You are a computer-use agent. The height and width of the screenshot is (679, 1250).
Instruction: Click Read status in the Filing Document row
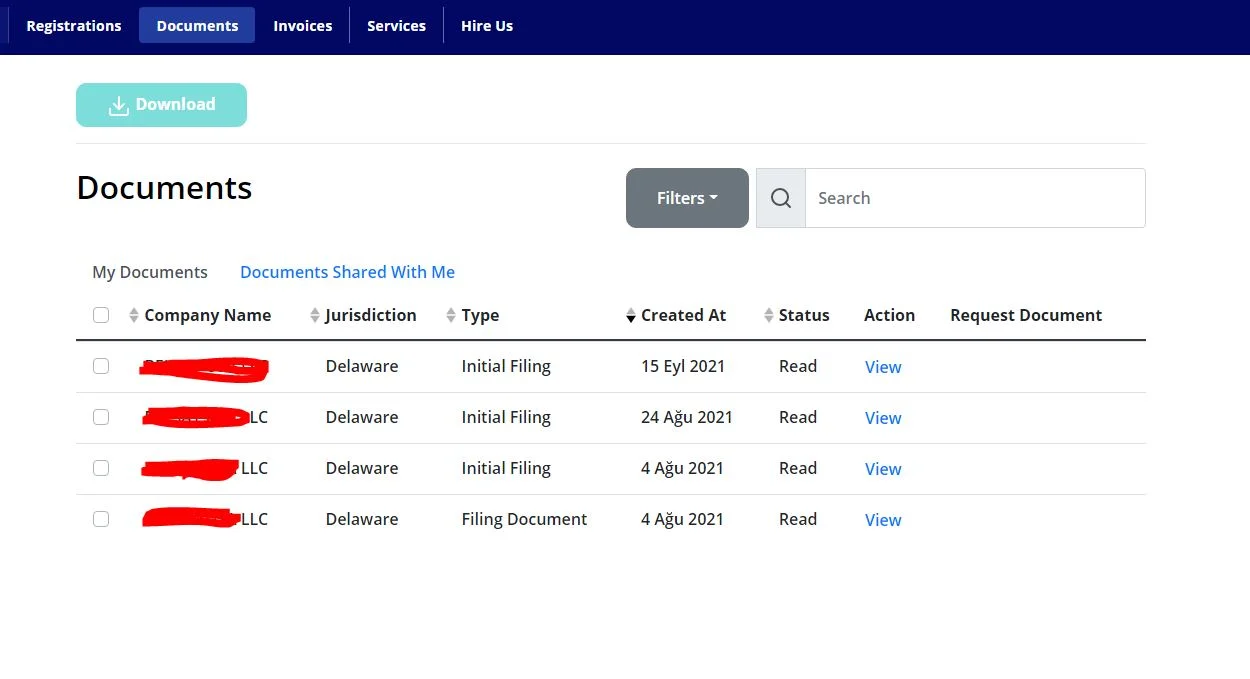798,519
